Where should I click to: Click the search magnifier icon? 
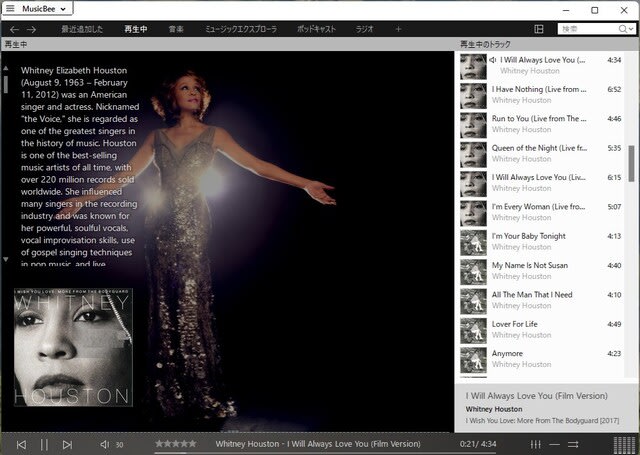click(x=622, y=29)
